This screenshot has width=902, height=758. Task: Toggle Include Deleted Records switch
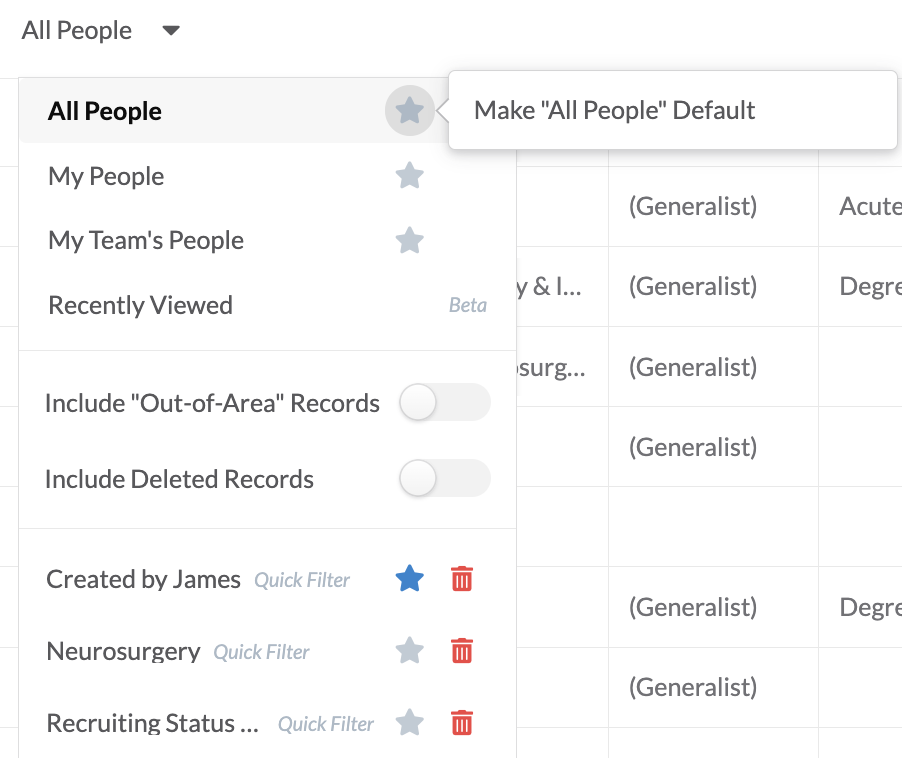[444, 479]
